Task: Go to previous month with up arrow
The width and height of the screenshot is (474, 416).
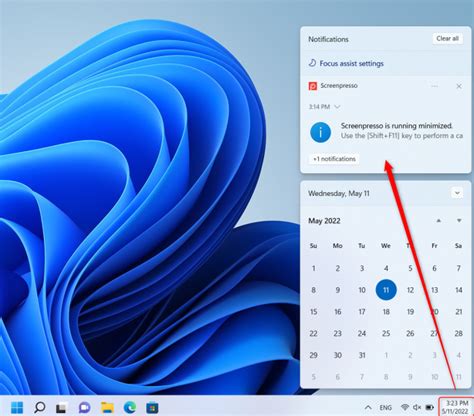Action: pyautogui.click(x=439, y=221)
